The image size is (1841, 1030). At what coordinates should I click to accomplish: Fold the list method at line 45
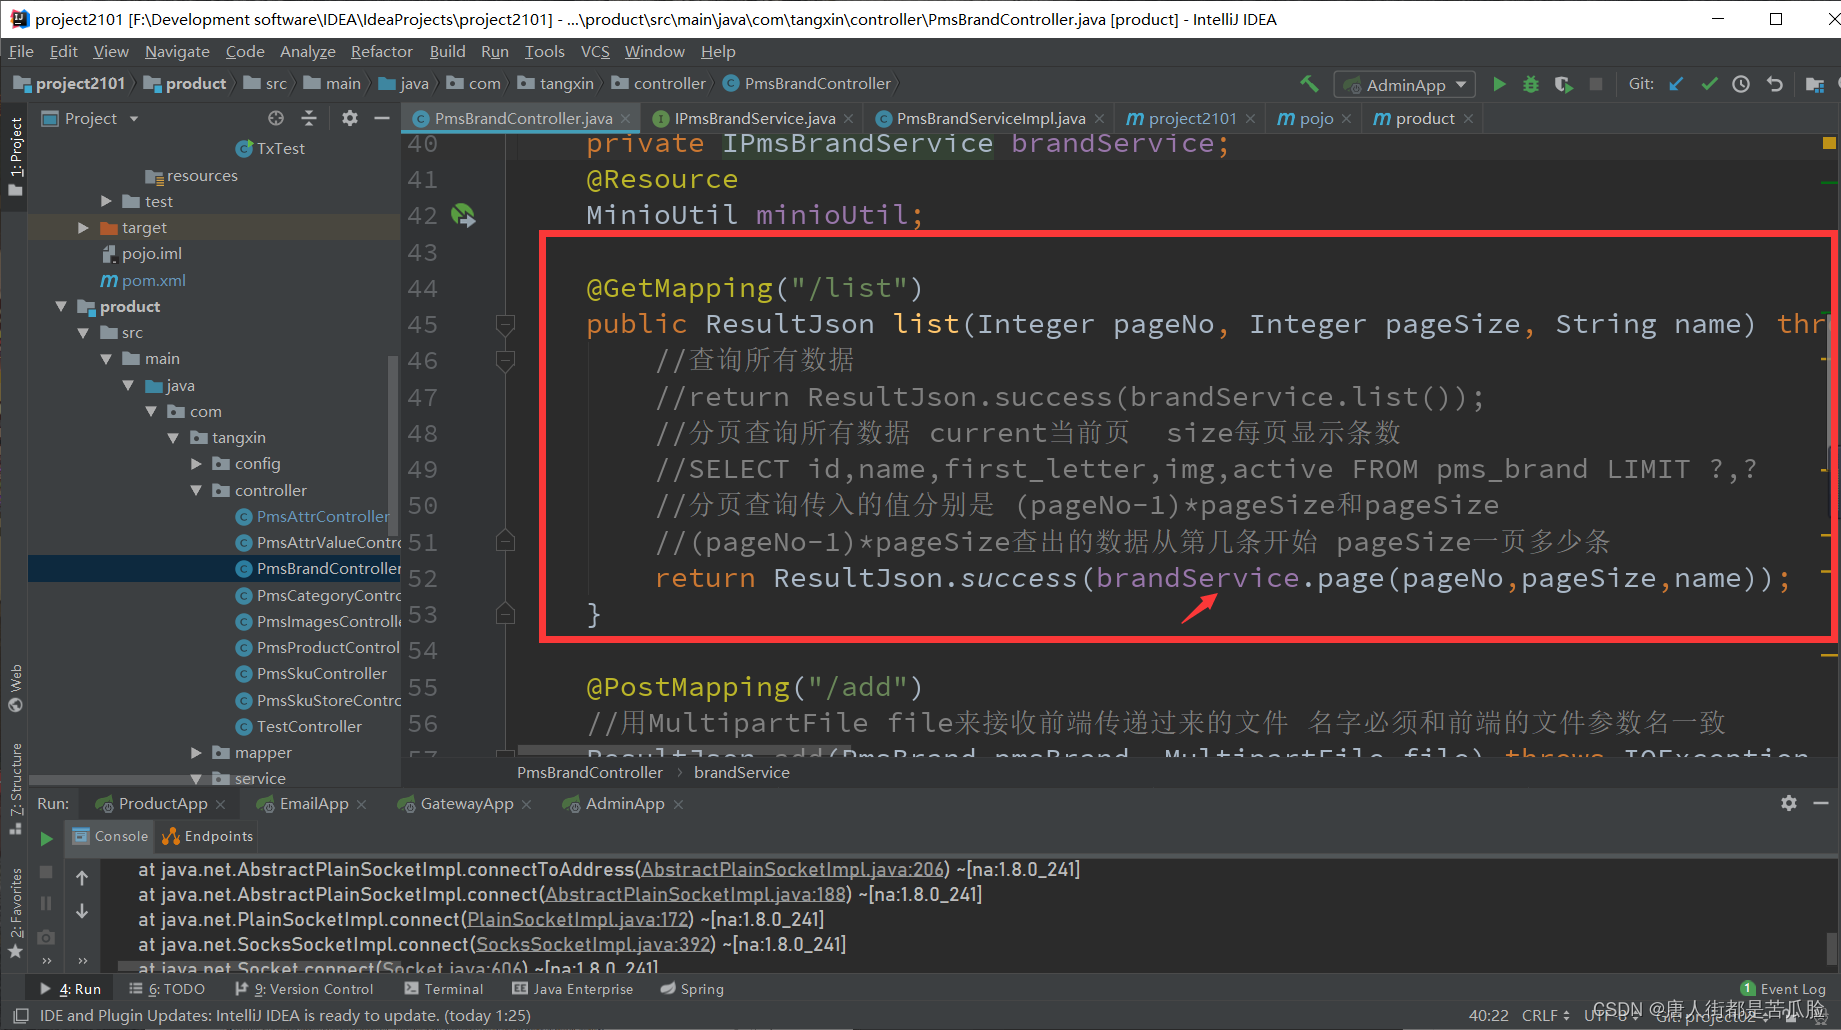point(505,324)
